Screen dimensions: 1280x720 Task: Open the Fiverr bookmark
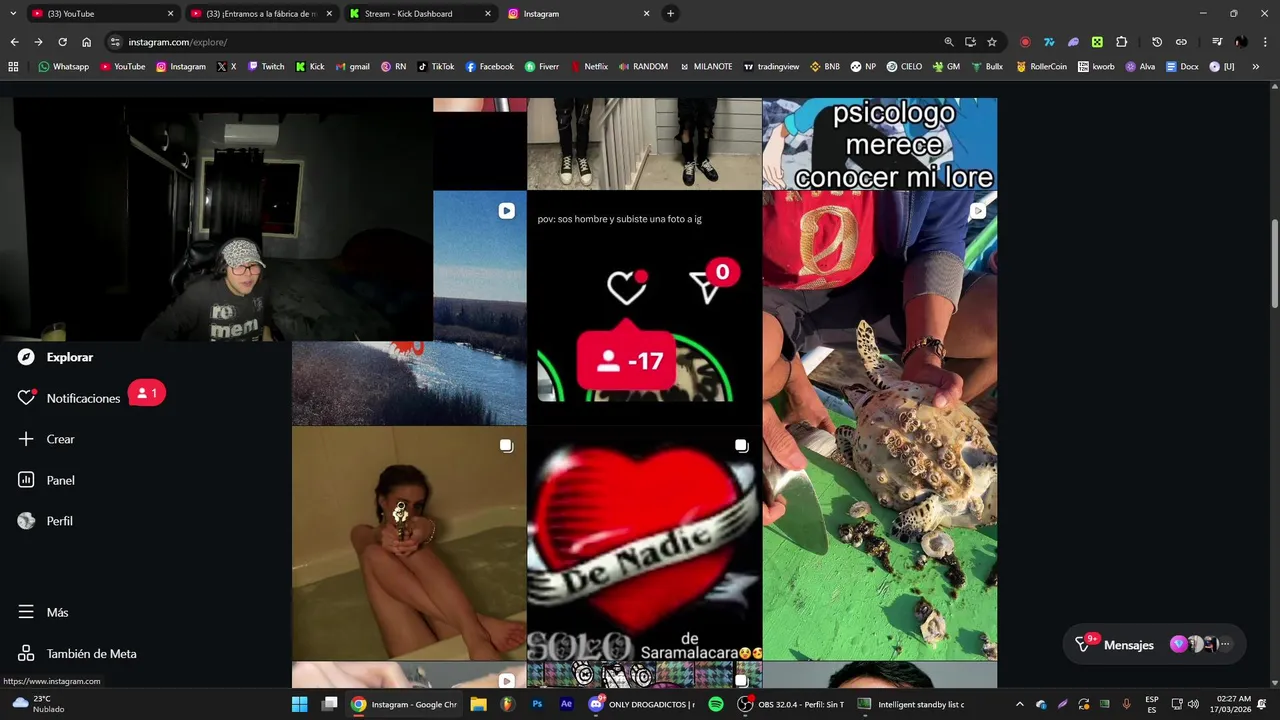pos(541,67)
